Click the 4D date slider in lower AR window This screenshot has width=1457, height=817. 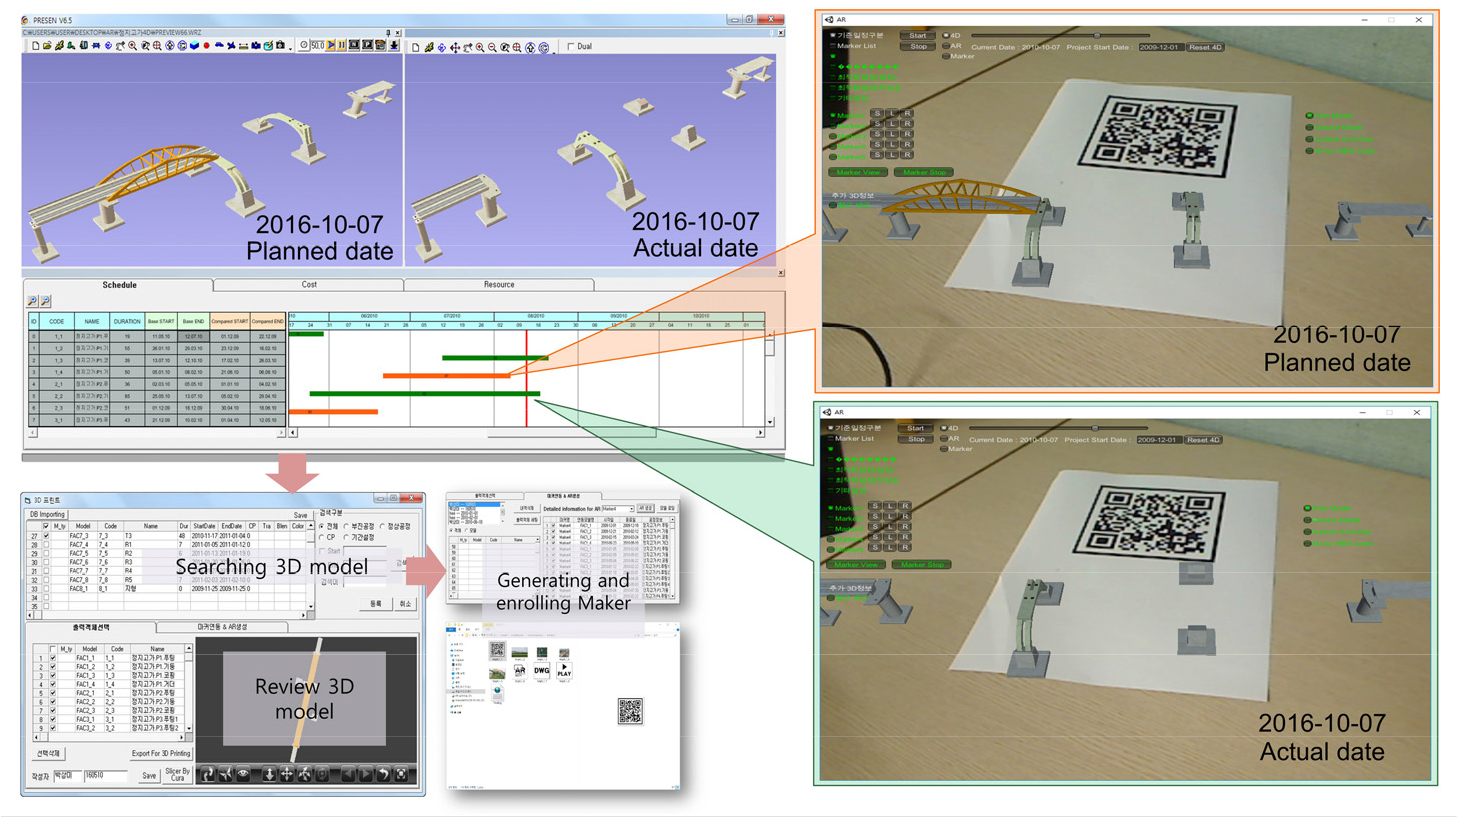1060,428
